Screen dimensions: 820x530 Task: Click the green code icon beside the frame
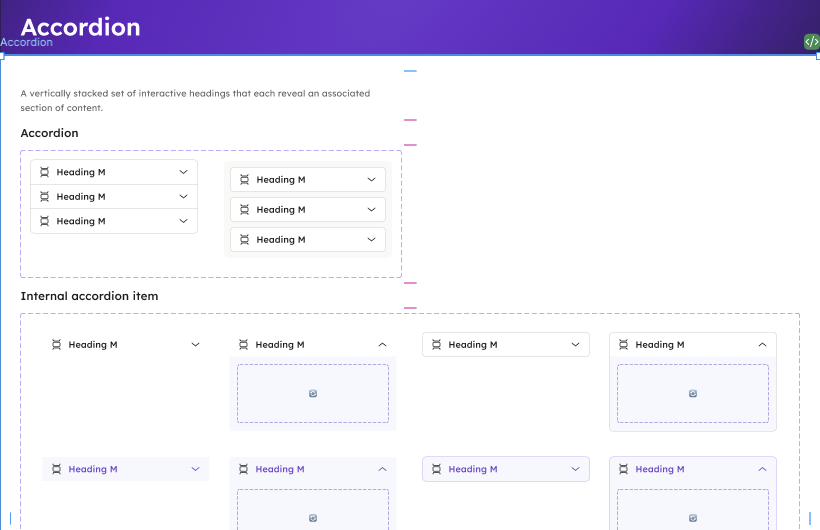(812, 42)
